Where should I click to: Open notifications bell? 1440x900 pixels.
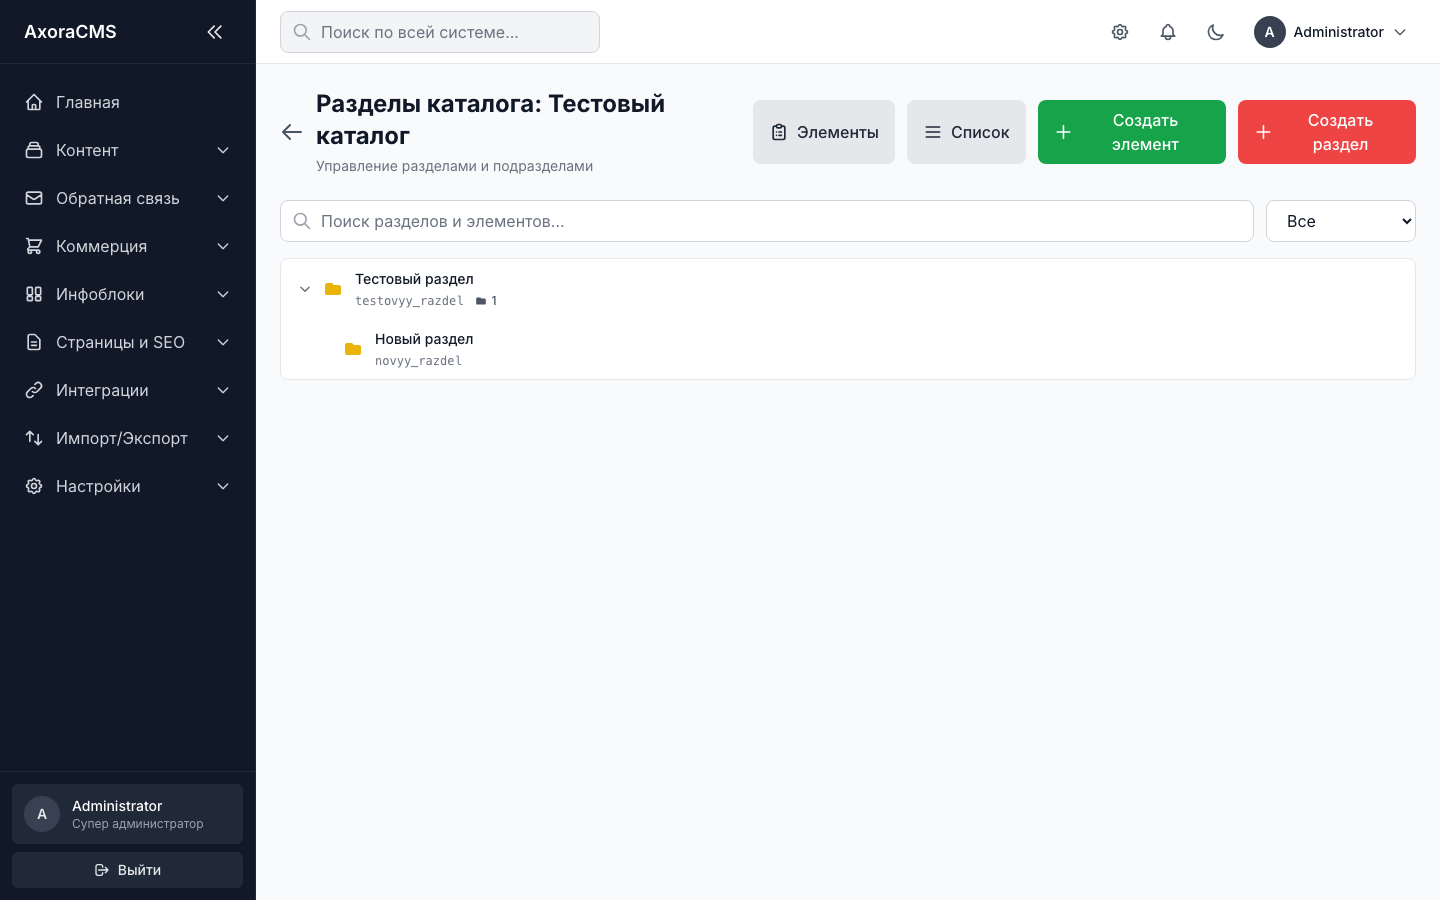[1168, 32]
